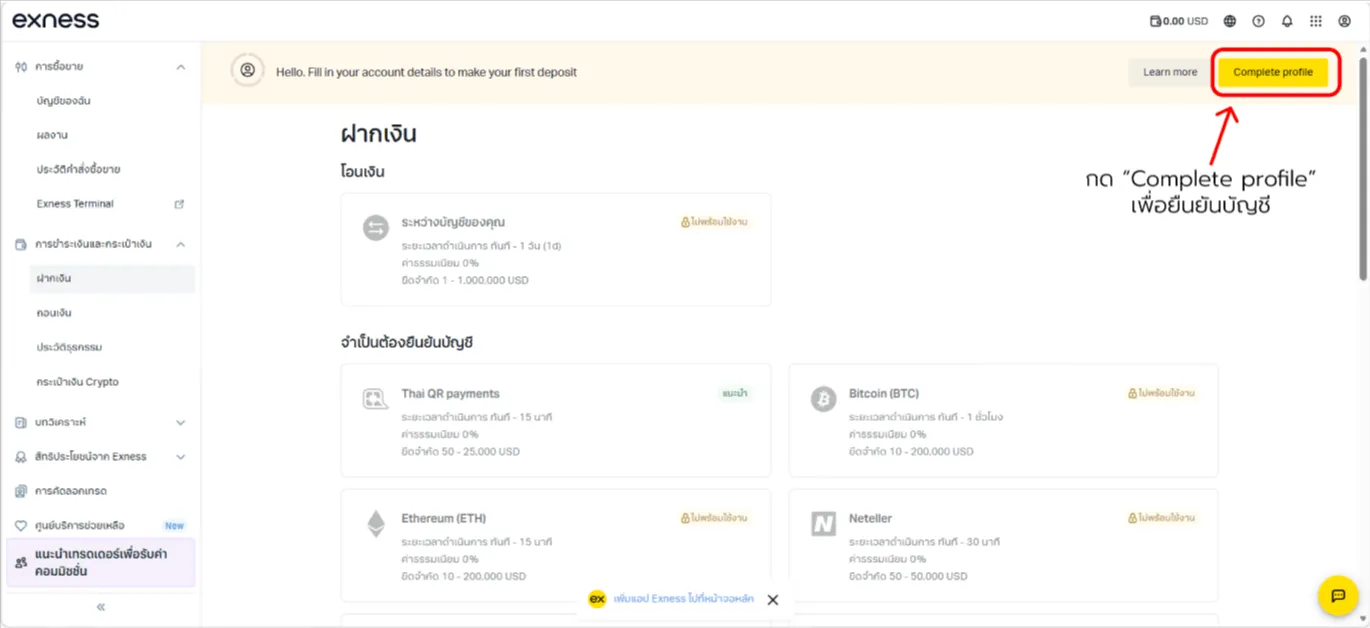
Task: Click the Neteller N icon
Action: tap(823, 523)
